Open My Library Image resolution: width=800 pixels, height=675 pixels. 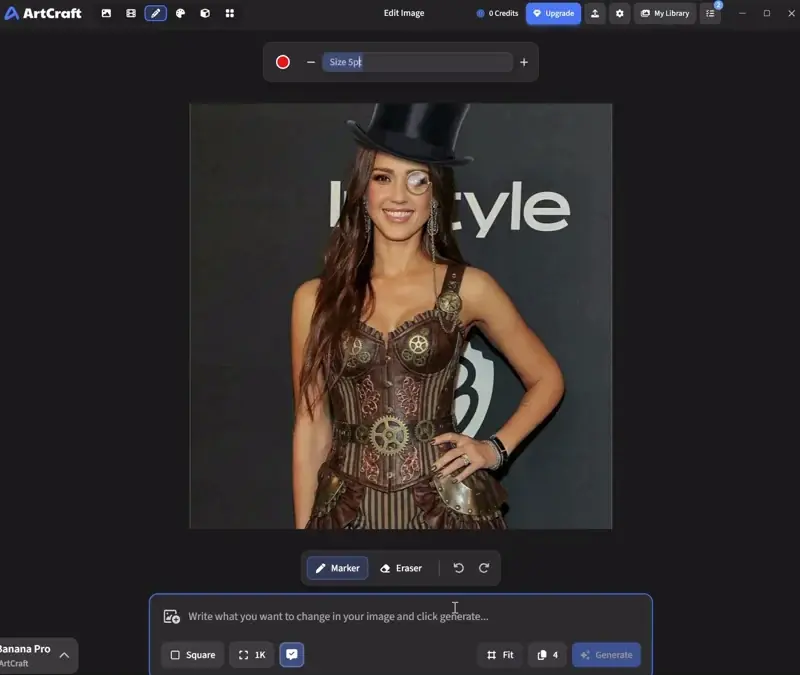click(665, 14)
